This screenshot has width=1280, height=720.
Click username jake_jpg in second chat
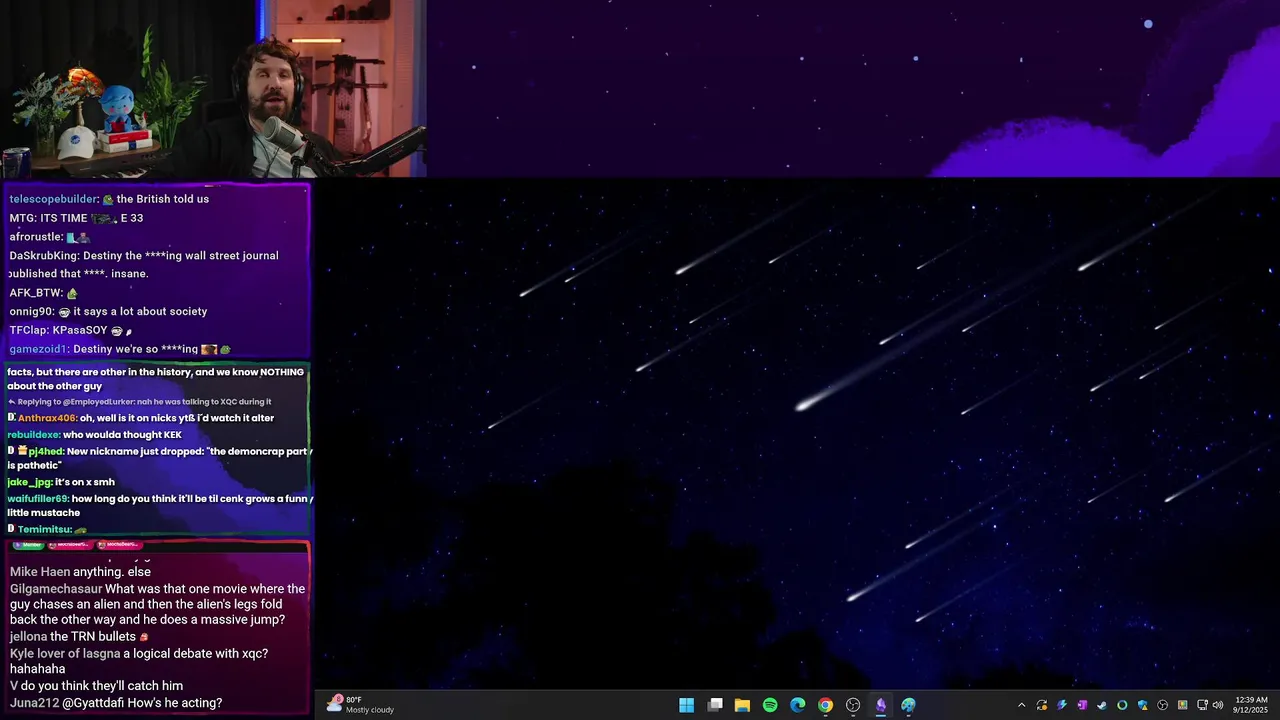29,482
